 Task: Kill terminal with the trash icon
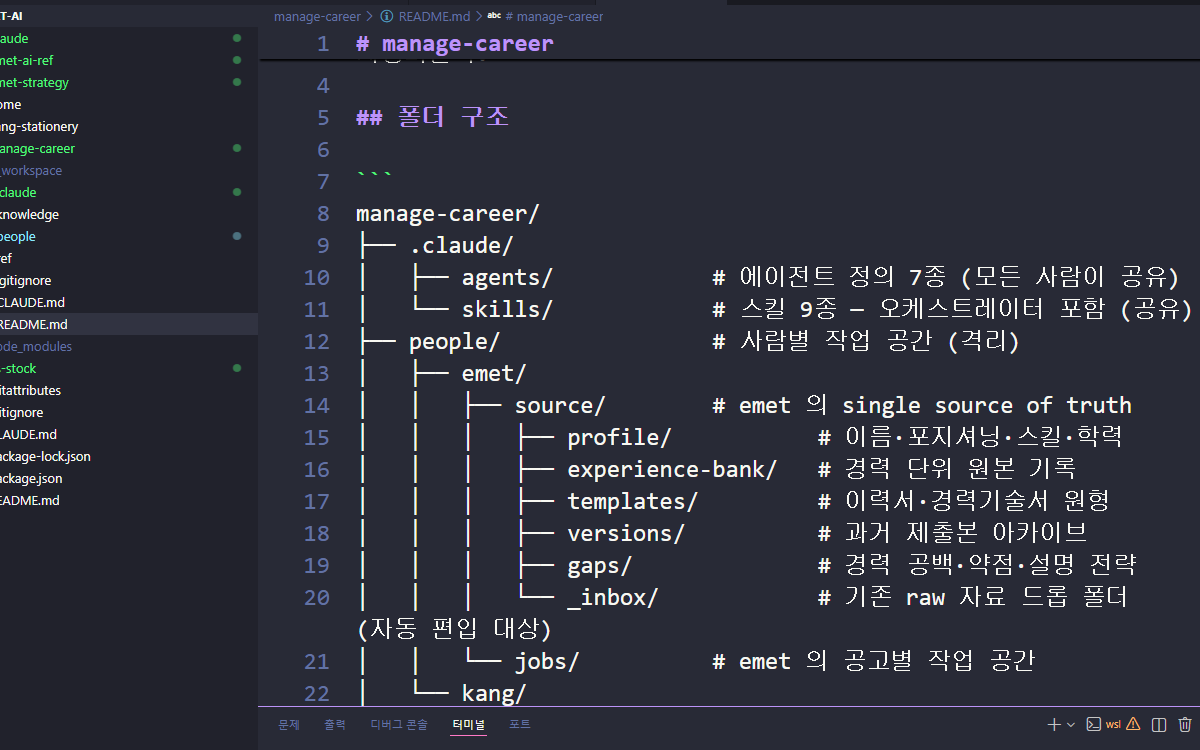[1185, 724]
